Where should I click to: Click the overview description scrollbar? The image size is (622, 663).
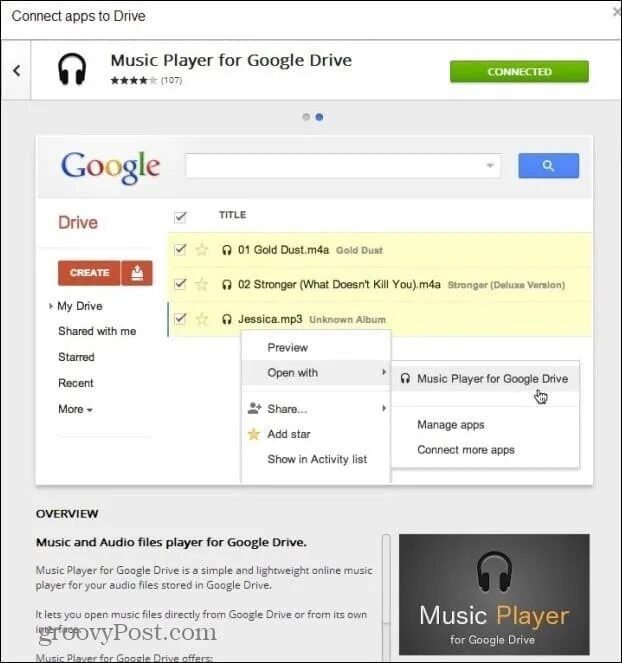(x=386, y=596)
